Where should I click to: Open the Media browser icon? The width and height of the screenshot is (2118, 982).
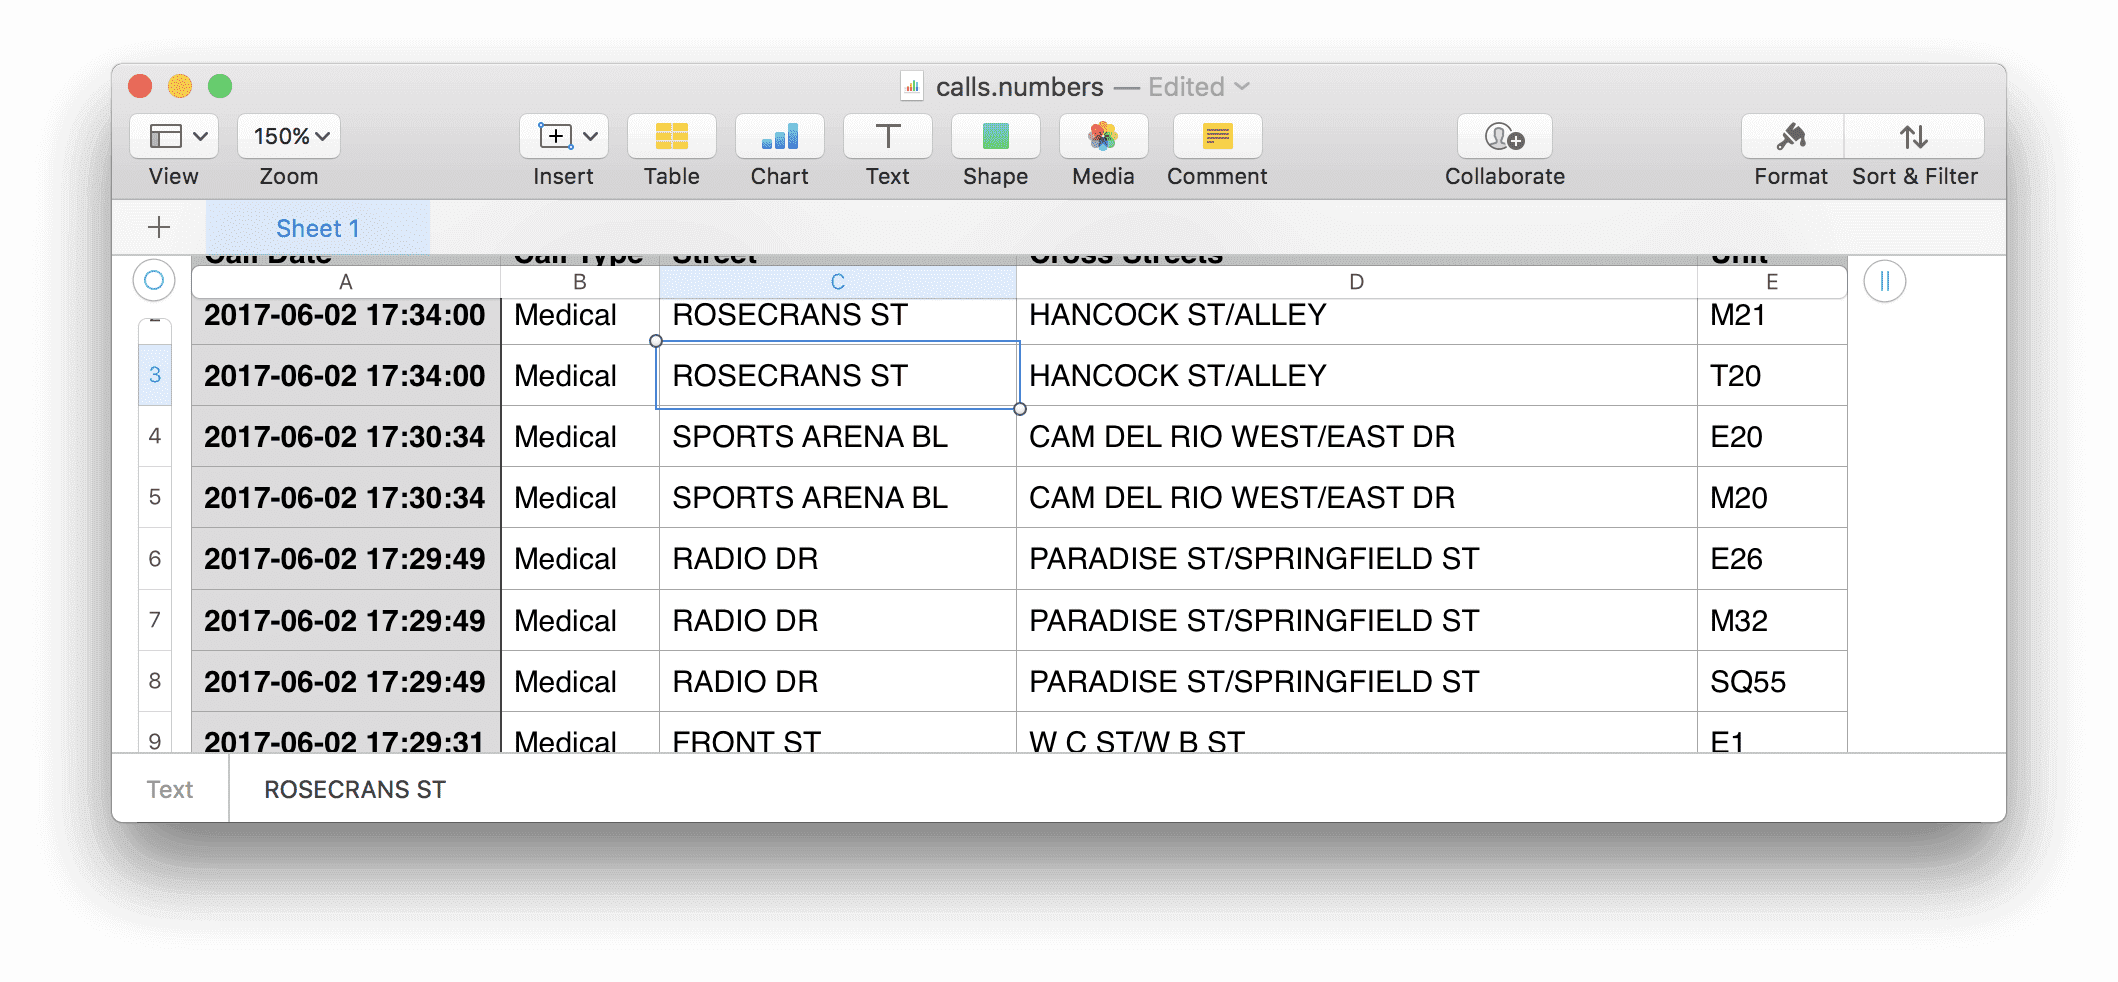pyautogui.click(x=1103, y=136)
